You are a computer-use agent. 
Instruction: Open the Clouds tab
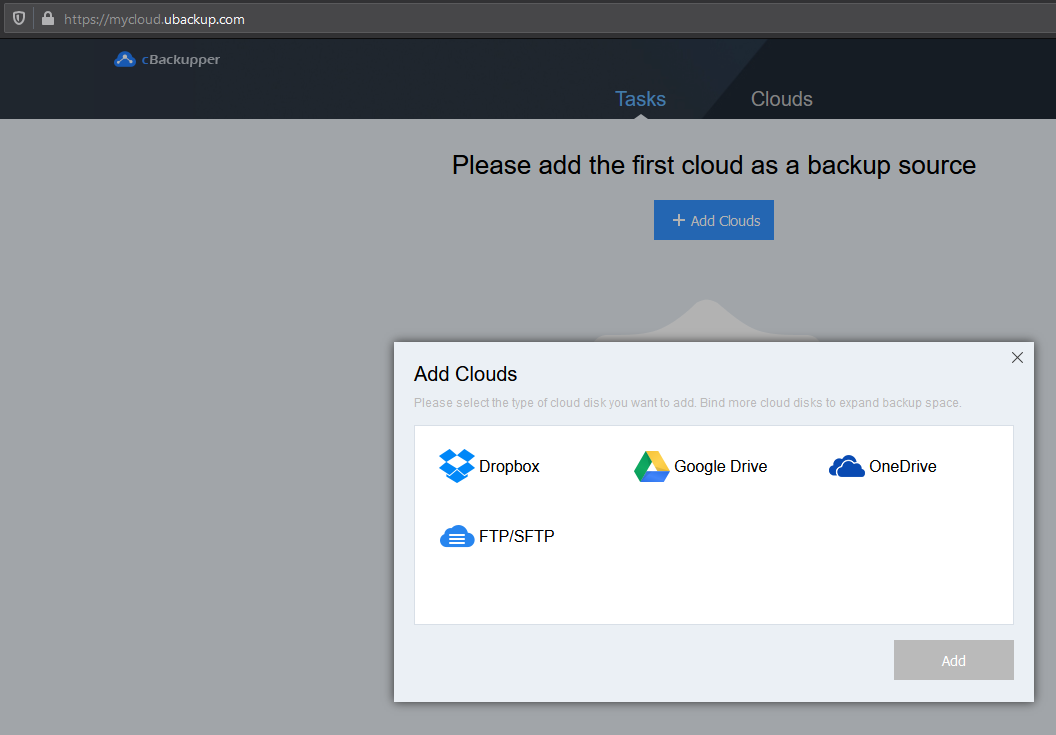pos(781,99)
